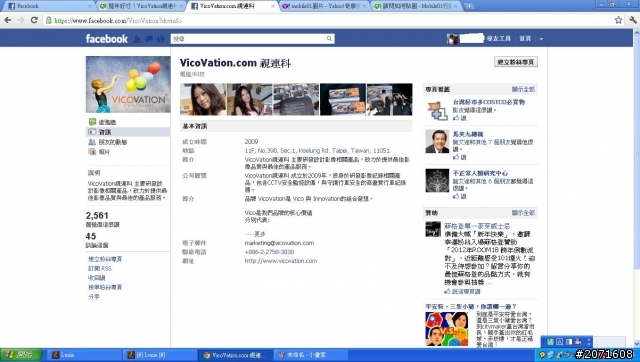Viewport: 640px width, 362px height.
Task: Open a new browser tab
Action: coord(469,6)
